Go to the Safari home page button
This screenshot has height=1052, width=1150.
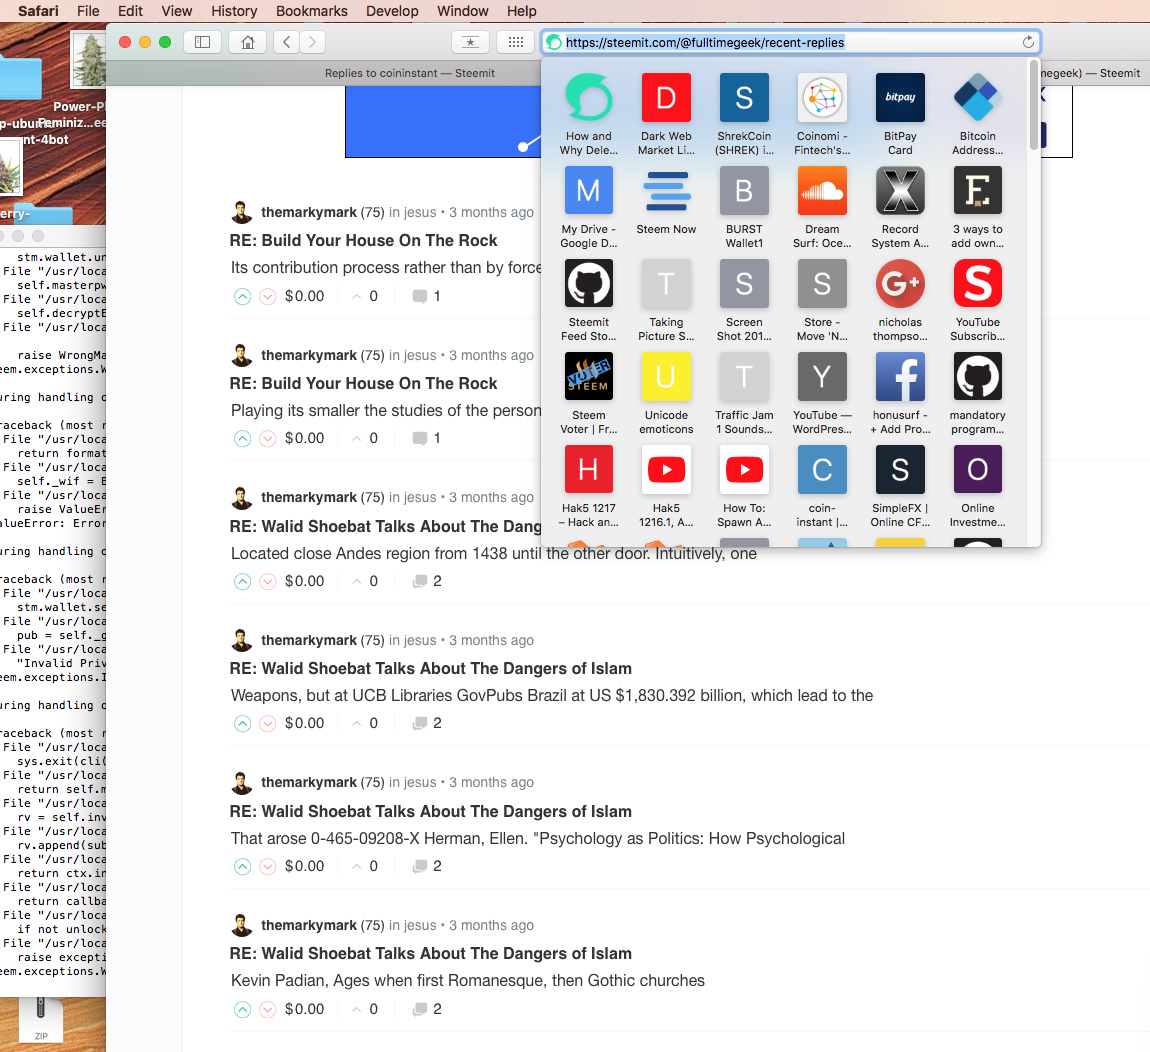(x=248, y=43)
